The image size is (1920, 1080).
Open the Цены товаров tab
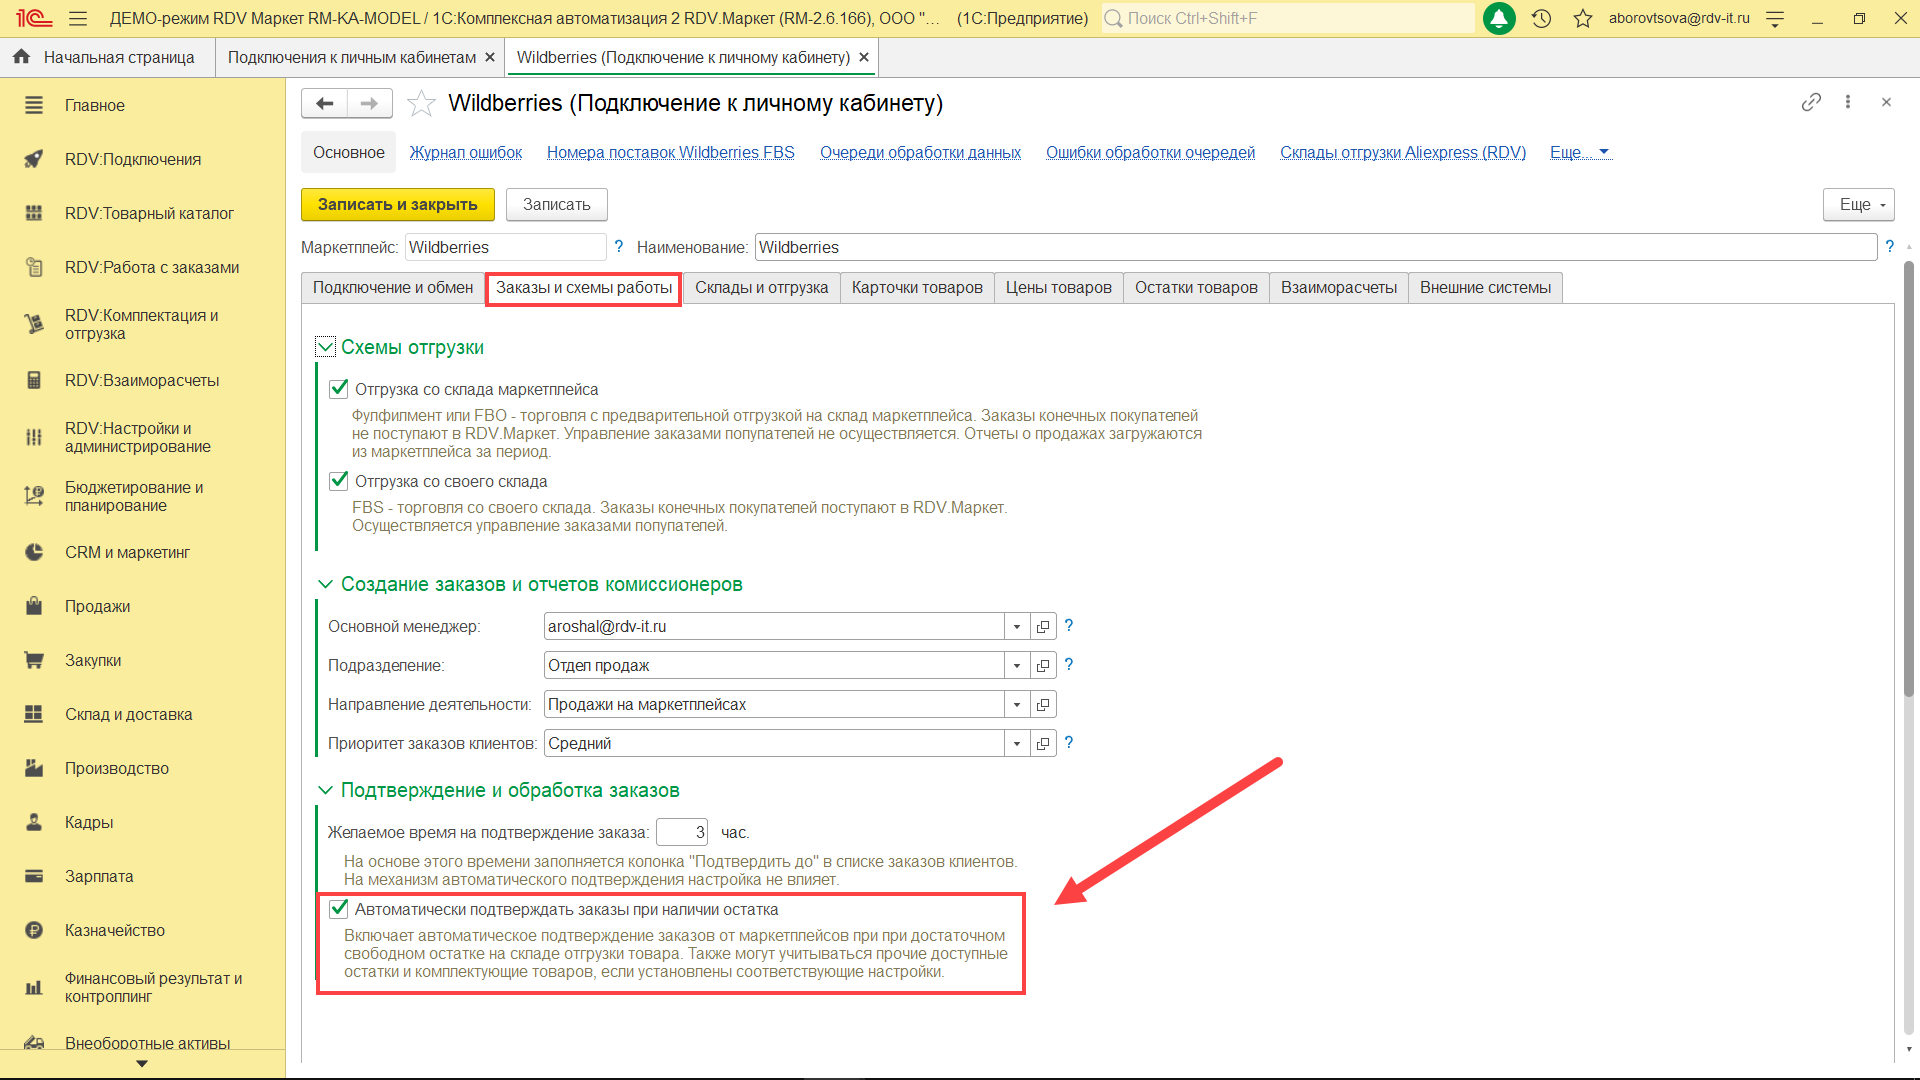point(1058,288)
